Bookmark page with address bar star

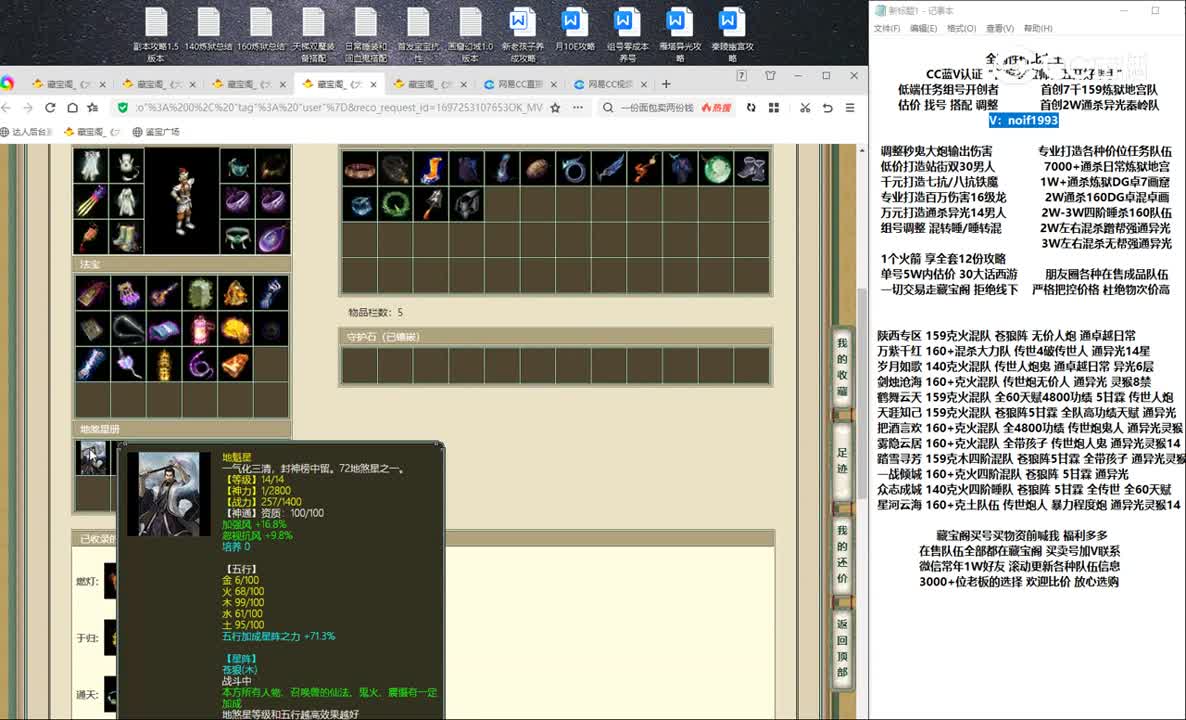555,107
